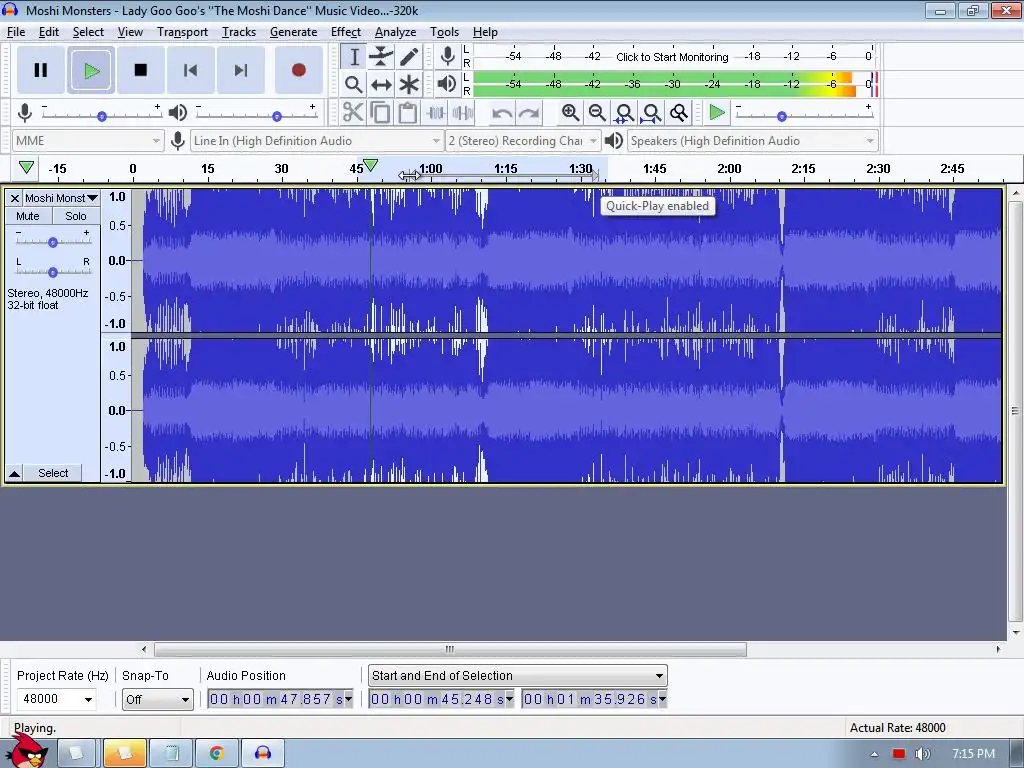Open the 2 (Stereo) Recording Channels dropdown
Image resolution: width=1024 pixels, height=768 pixels.
pyautogui.click(x=522, y=140)
